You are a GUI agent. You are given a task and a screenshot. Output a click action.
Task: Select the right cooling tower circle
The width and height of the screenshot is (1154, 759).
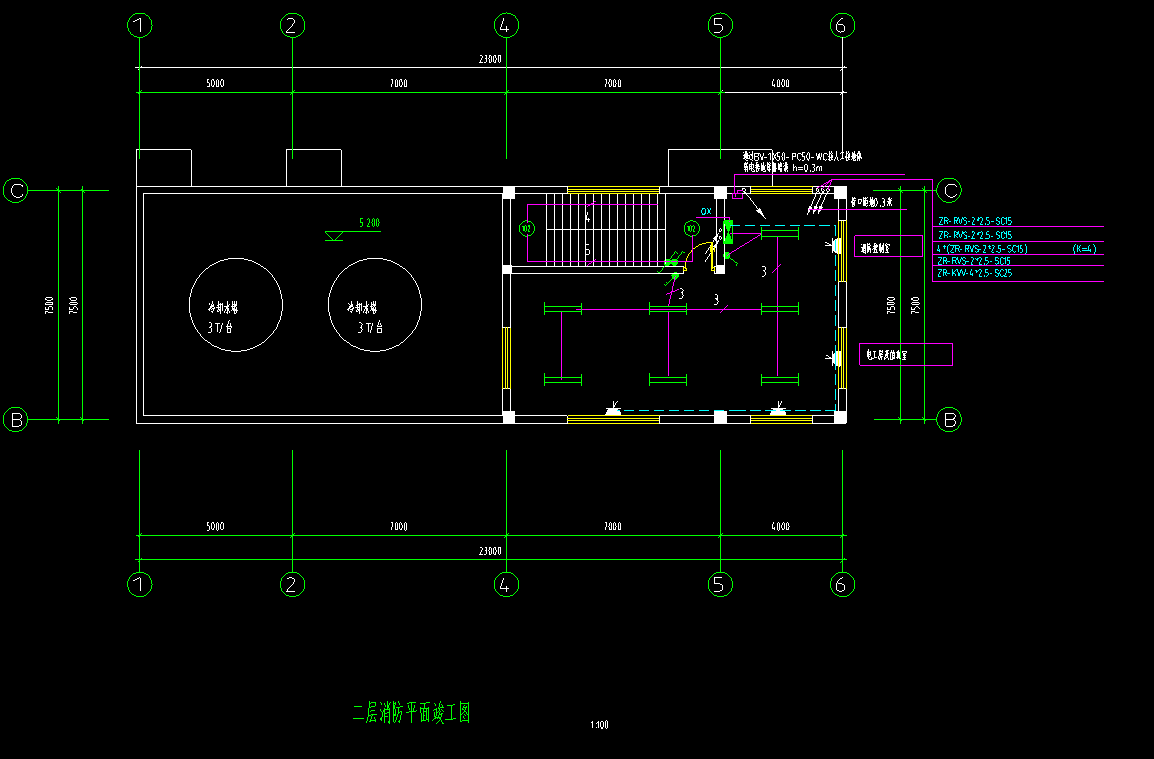pyautogui.click(x=375, y=305)
